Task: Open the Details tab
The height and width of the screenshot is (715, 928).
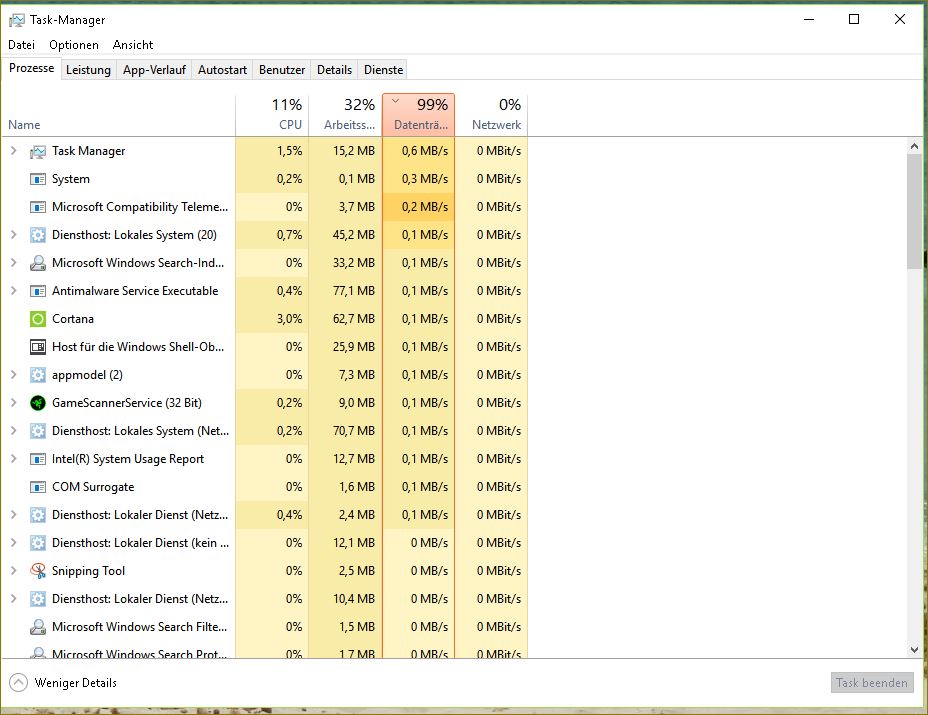Action: pos(334,70)
